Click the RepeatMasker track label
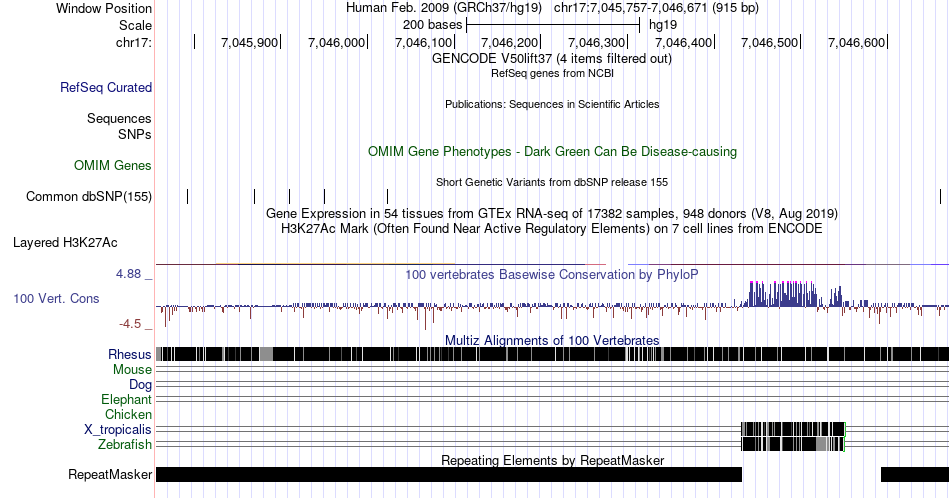This screenshot has height=498, width=950. (110, 474)
